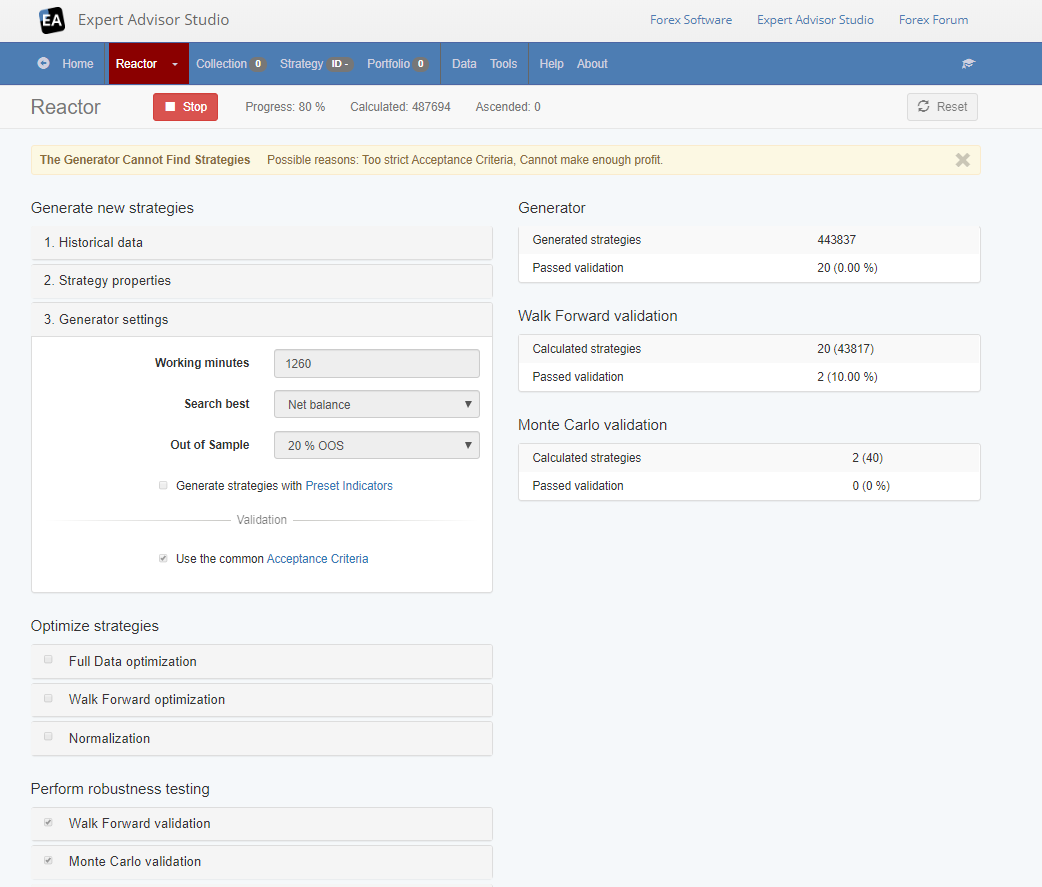Click the graduation cap icon in navbar
Screen dimensions: 1042x887
click(x=968, y=64)
